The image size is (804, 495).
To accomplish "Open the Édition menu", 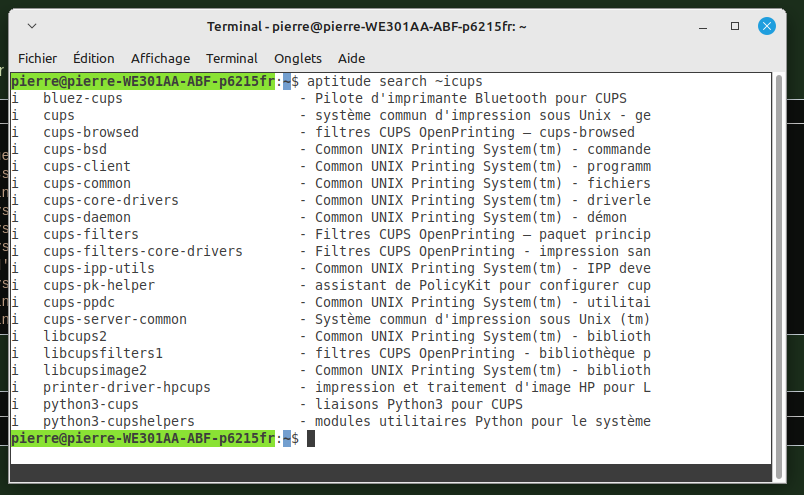I will click(93, 58).
